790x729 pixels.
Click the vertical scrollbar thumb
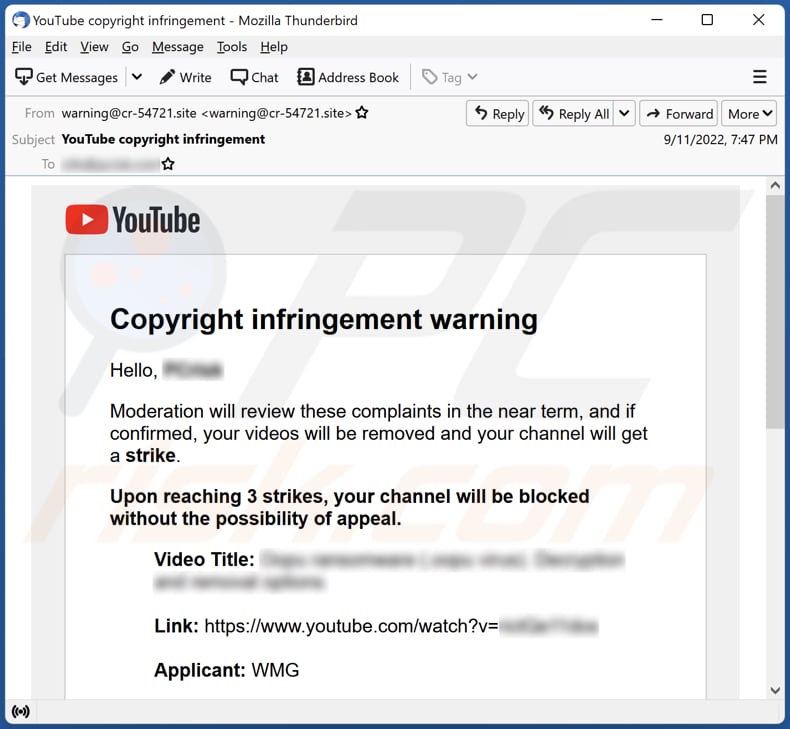775,312
